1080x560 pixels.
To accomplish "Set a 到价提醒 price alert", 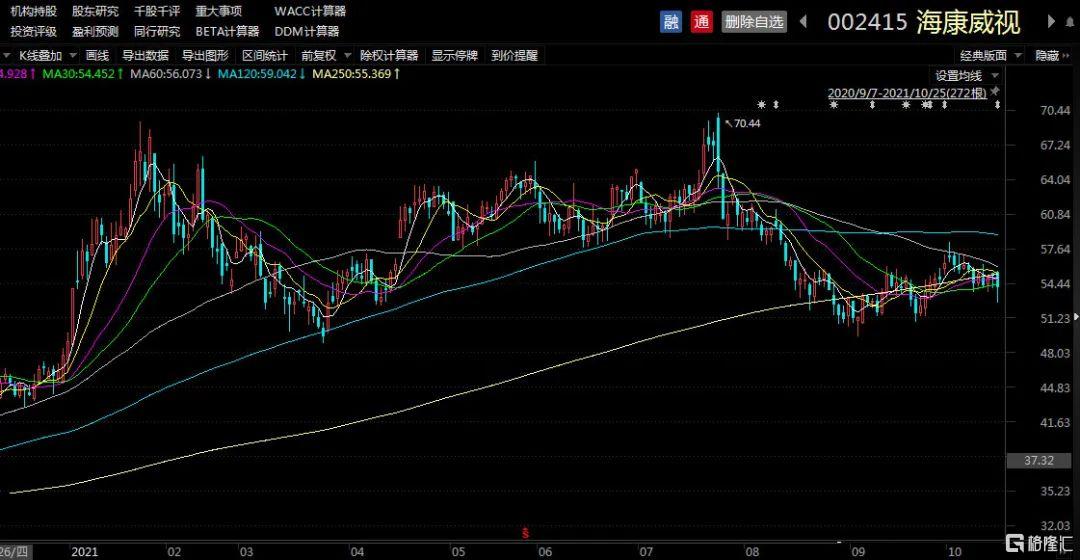I will (x=515, y=56).
